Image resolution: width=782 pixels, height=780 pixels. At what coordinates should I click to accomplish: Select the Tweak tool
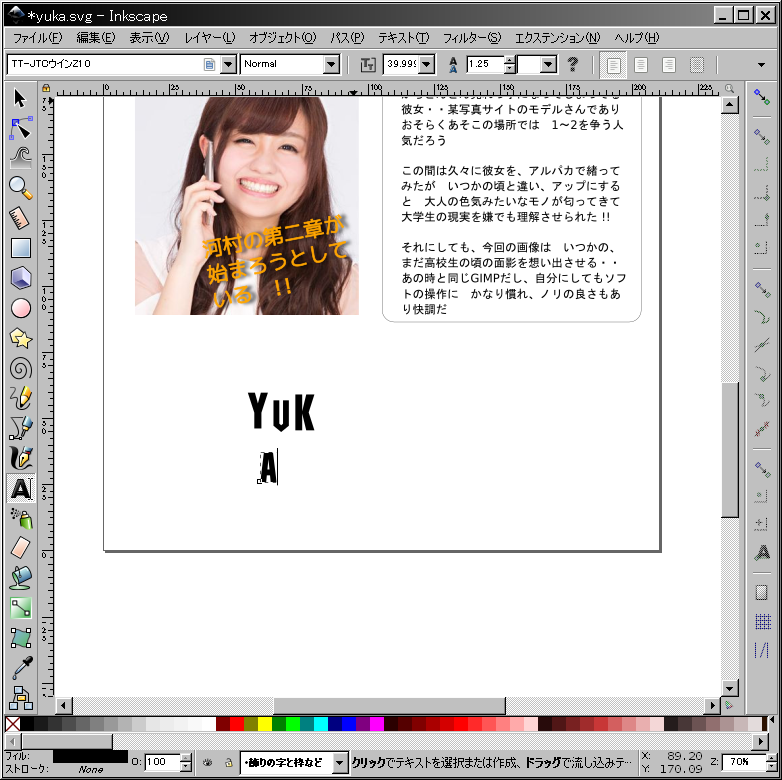click(x=20, y=158)
